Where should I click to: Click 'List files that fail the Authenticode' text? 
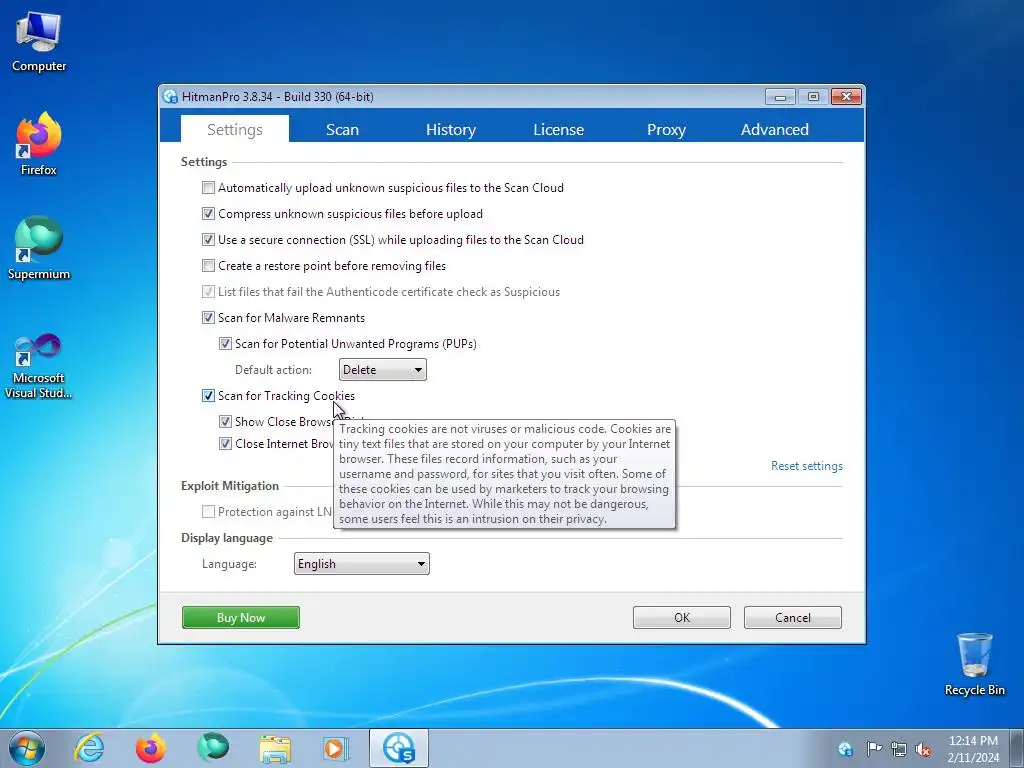(389, 292)
